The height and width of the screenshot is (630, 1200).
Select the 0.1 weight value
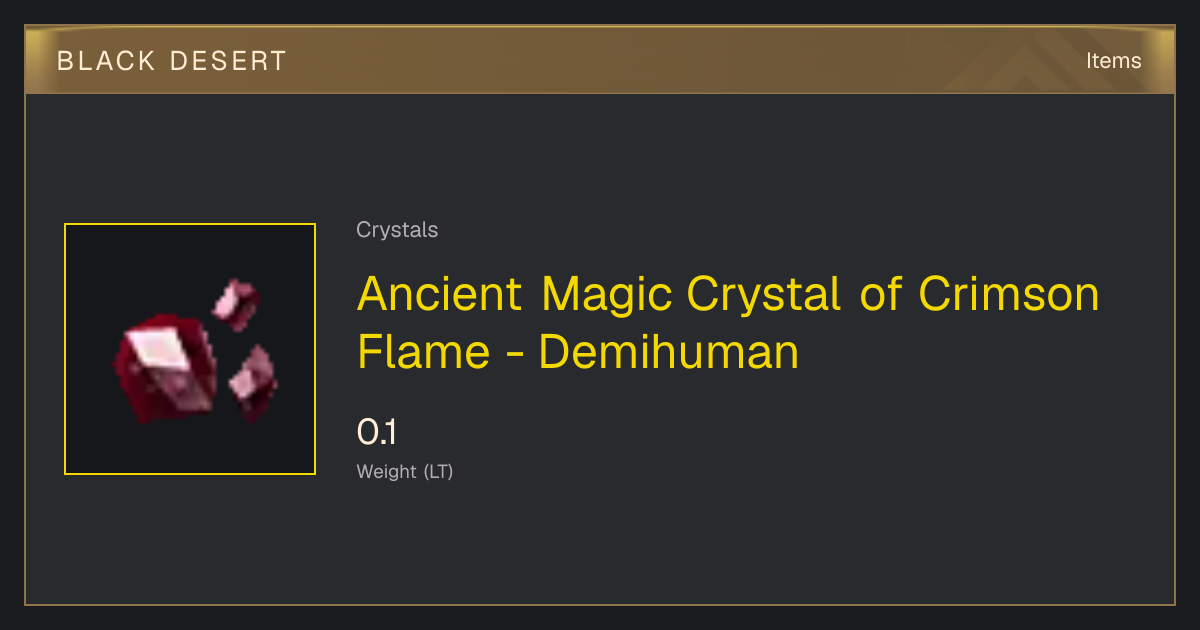377,433
